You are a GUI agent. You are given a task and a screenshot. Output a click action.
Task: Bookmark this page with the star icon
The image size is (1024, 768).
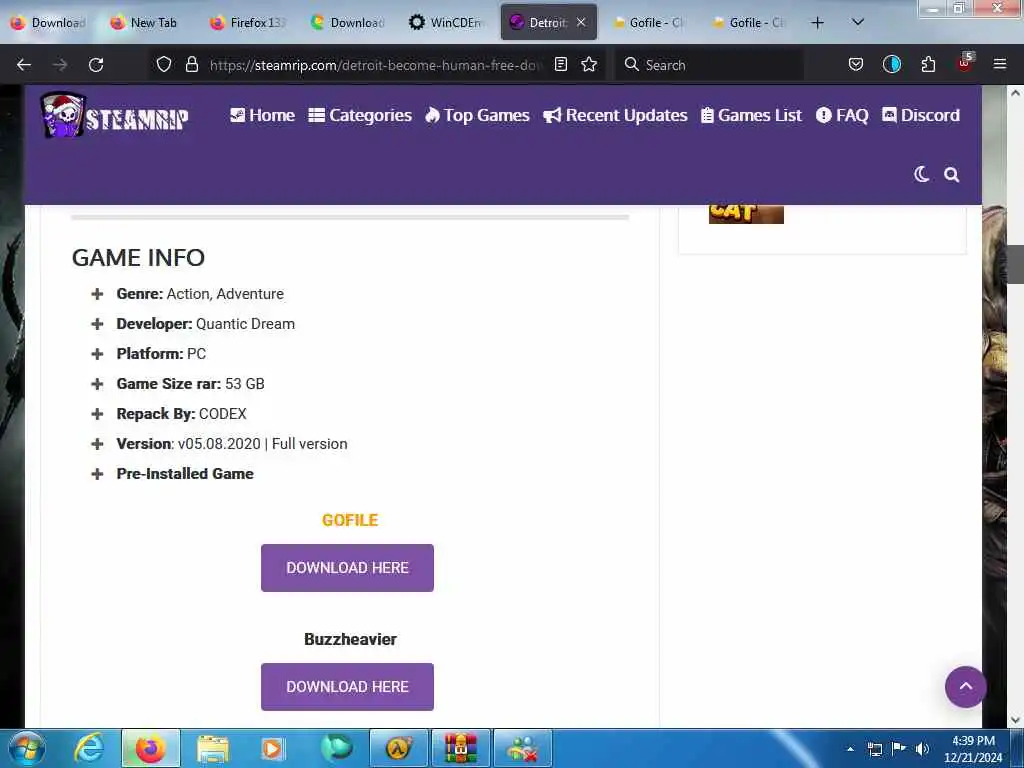pos(589,64)
